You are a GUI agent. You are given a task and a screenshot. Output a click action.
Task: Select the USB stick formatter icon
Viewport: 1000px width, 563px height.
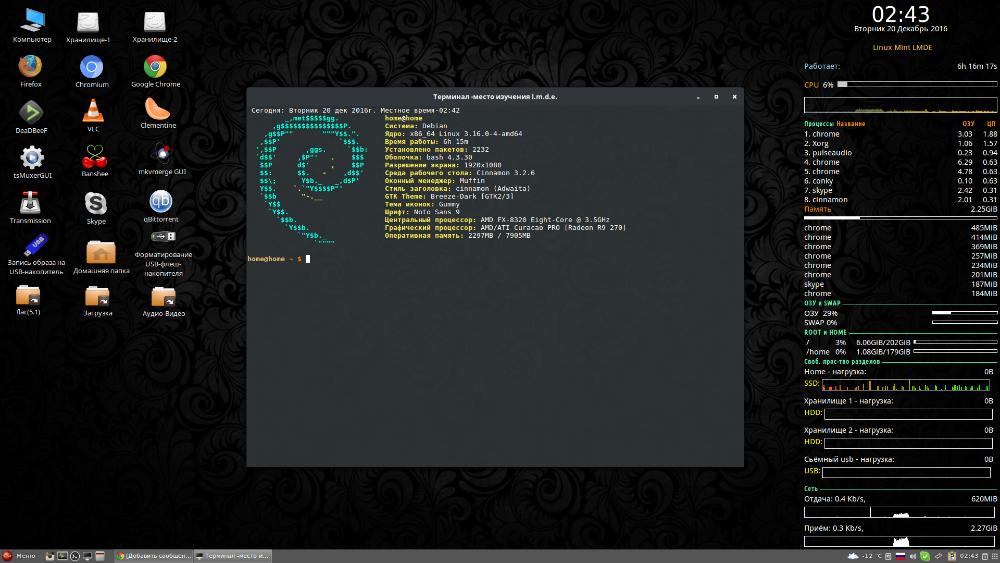[x=163, y=237]
